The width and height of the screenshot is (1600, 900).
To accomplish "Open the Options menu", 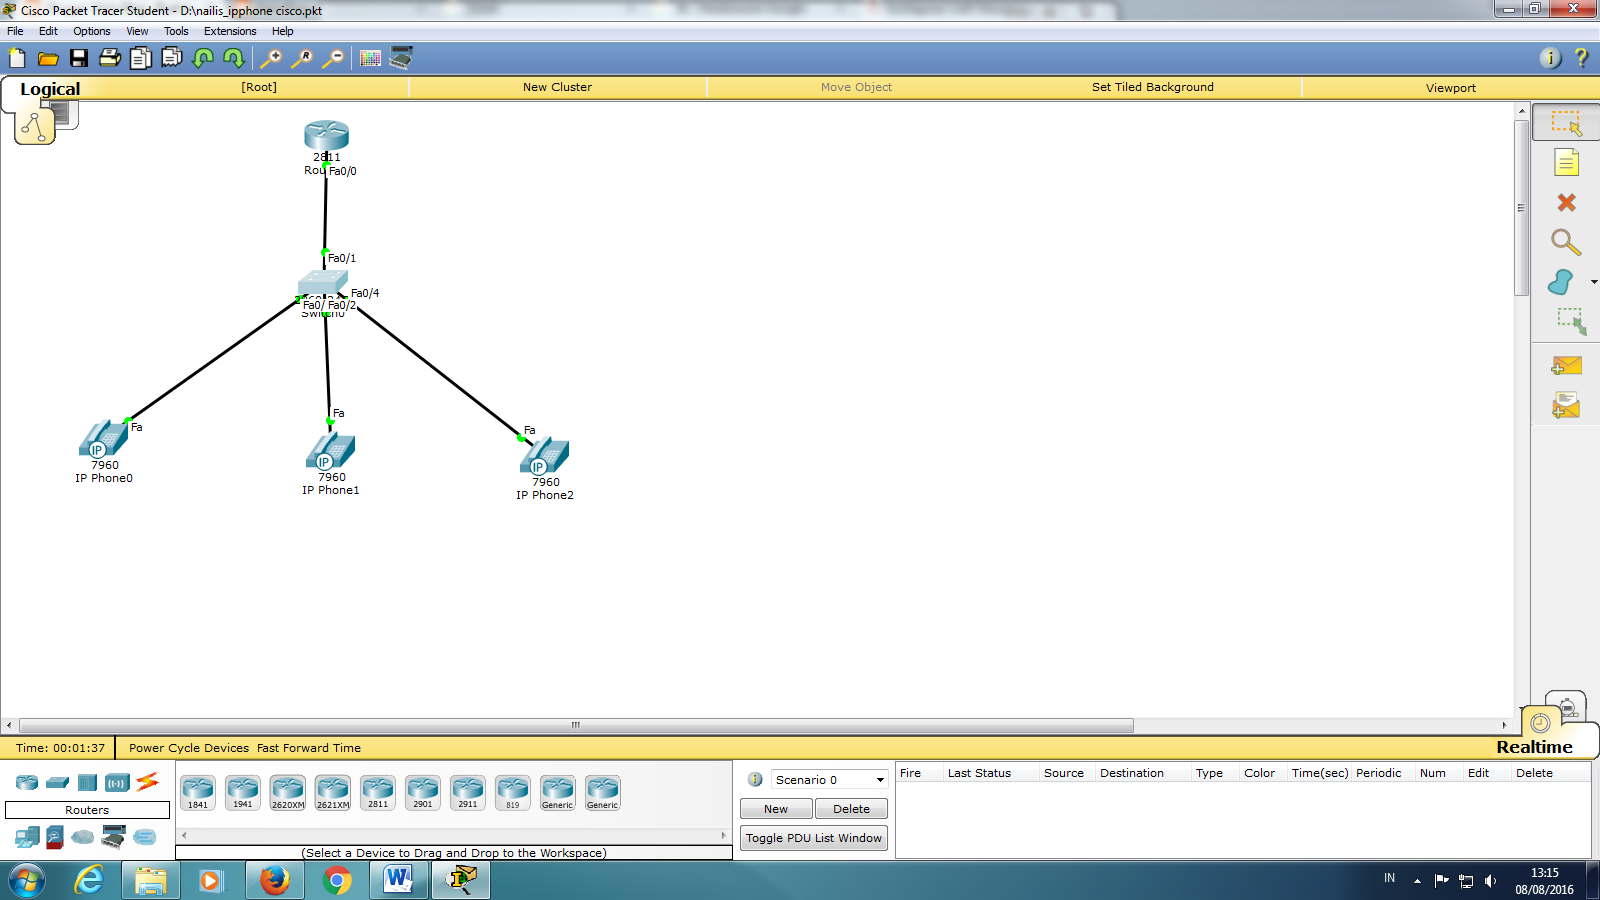I will point(91,31).
